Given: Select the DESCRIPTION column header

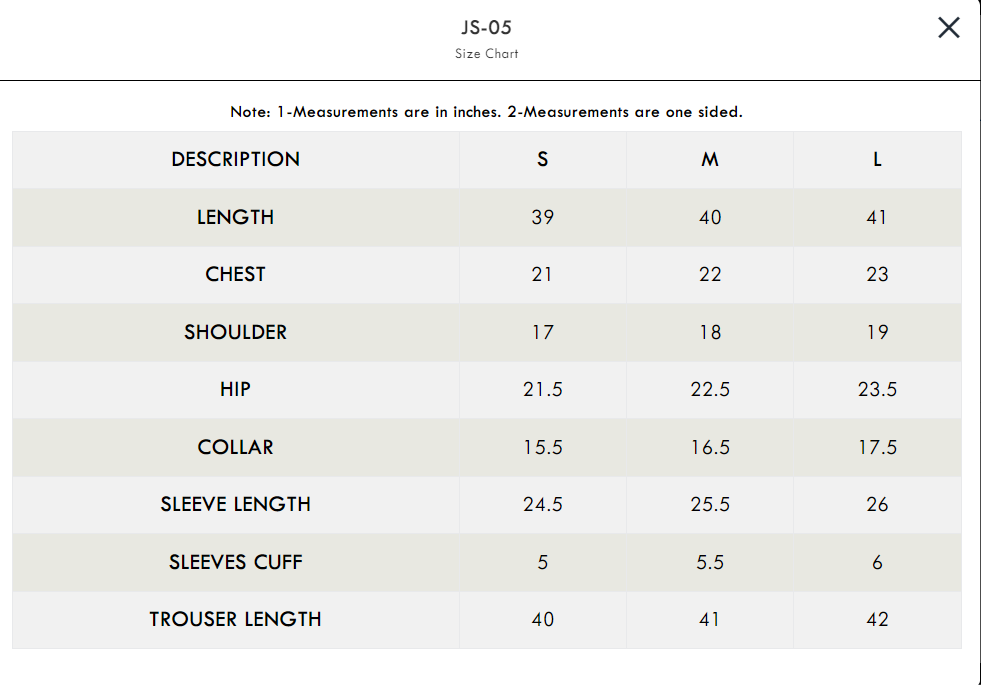Looking at the screenshot, I should (236, 160).
